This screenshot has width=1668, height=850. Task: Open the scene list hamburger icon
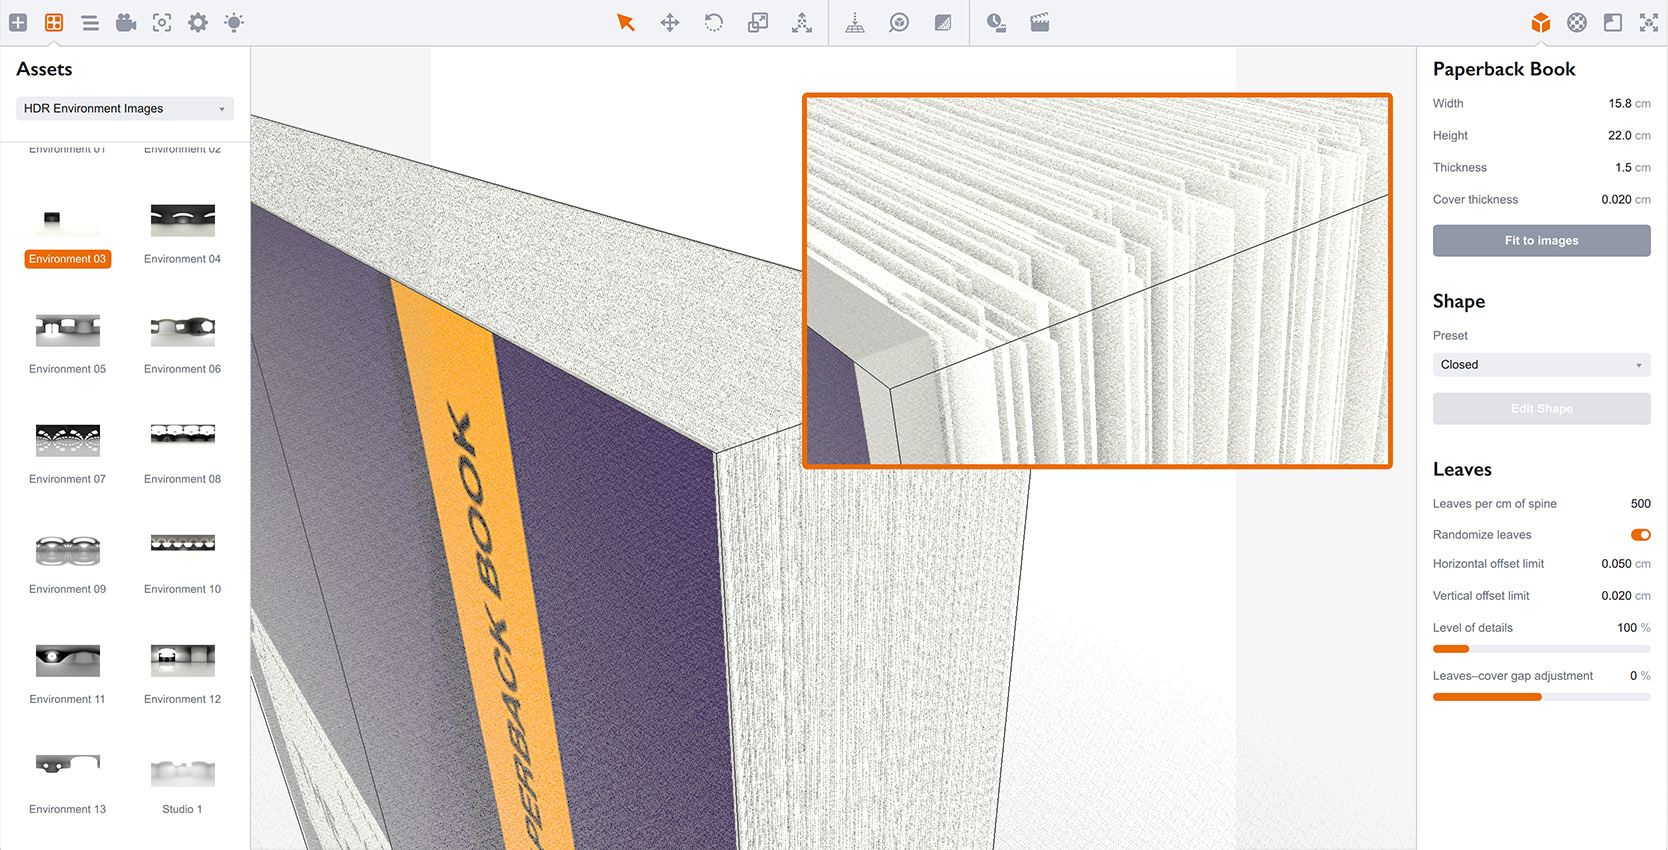pos(90,22)
